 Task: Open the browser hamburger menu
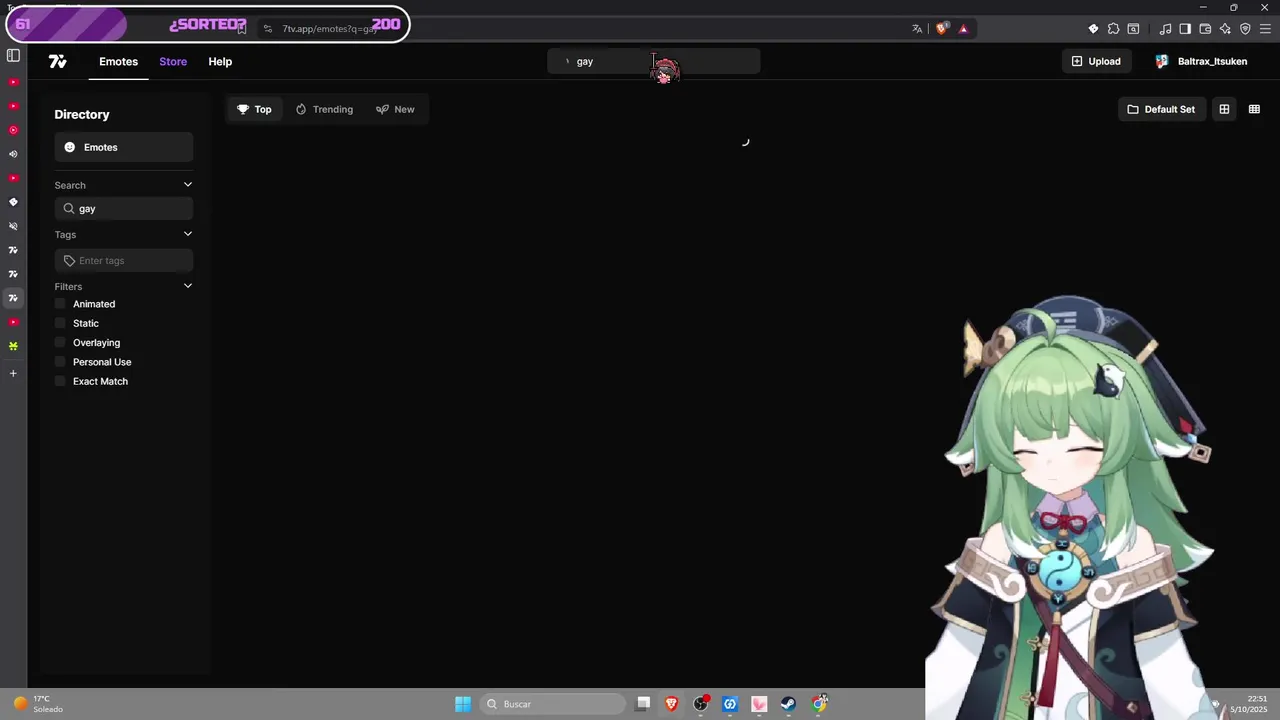pos(1265,29)
